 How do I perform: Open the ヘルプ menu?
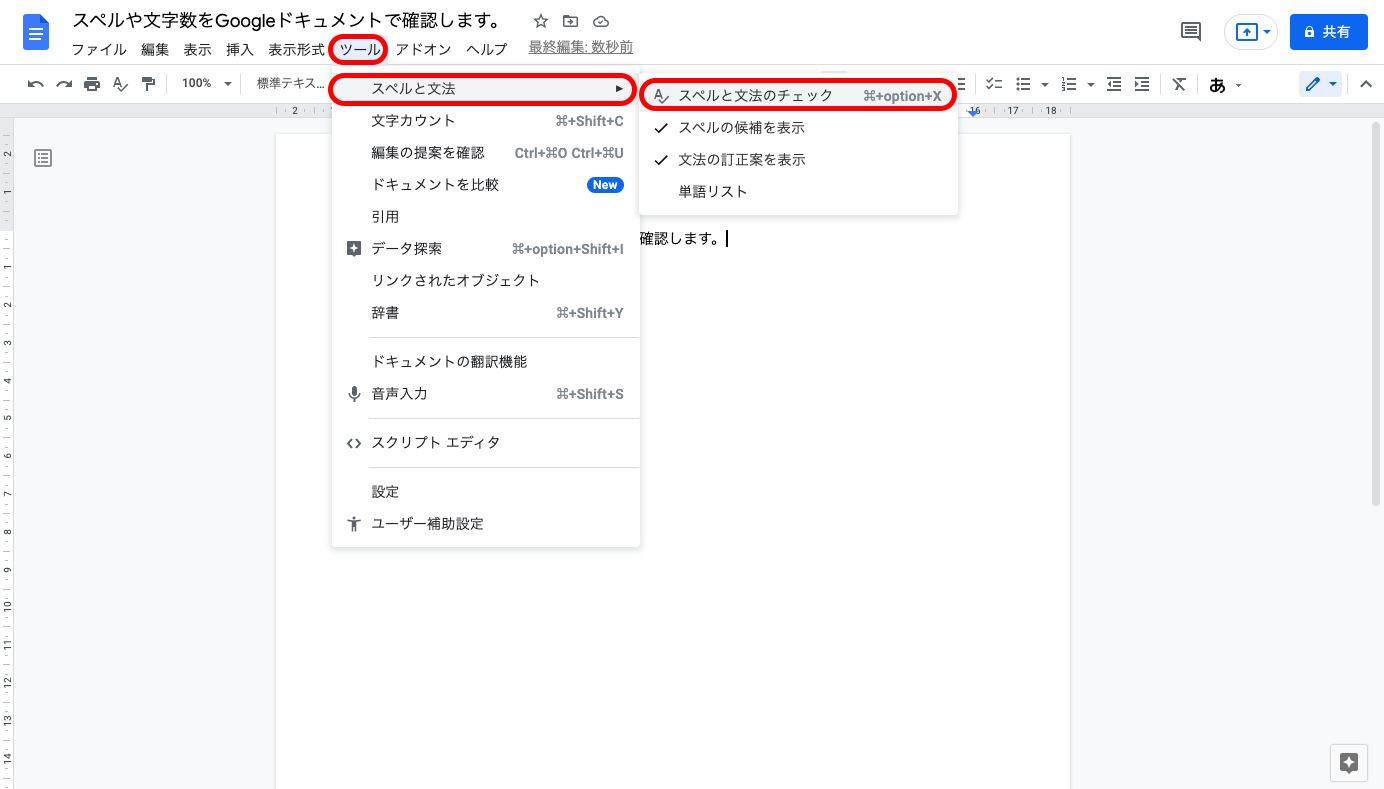click(487, 49)
